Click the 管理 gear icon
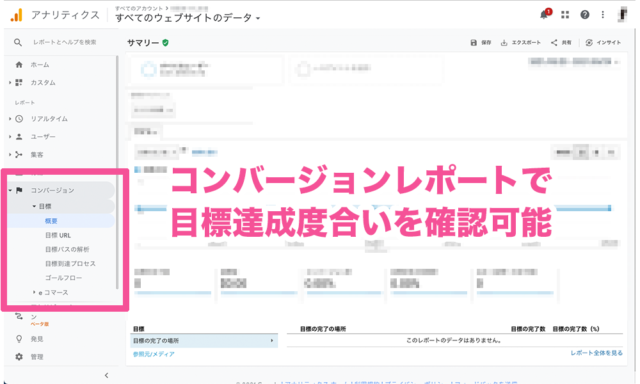Screen dimensions: 640x384 point(19,357)
